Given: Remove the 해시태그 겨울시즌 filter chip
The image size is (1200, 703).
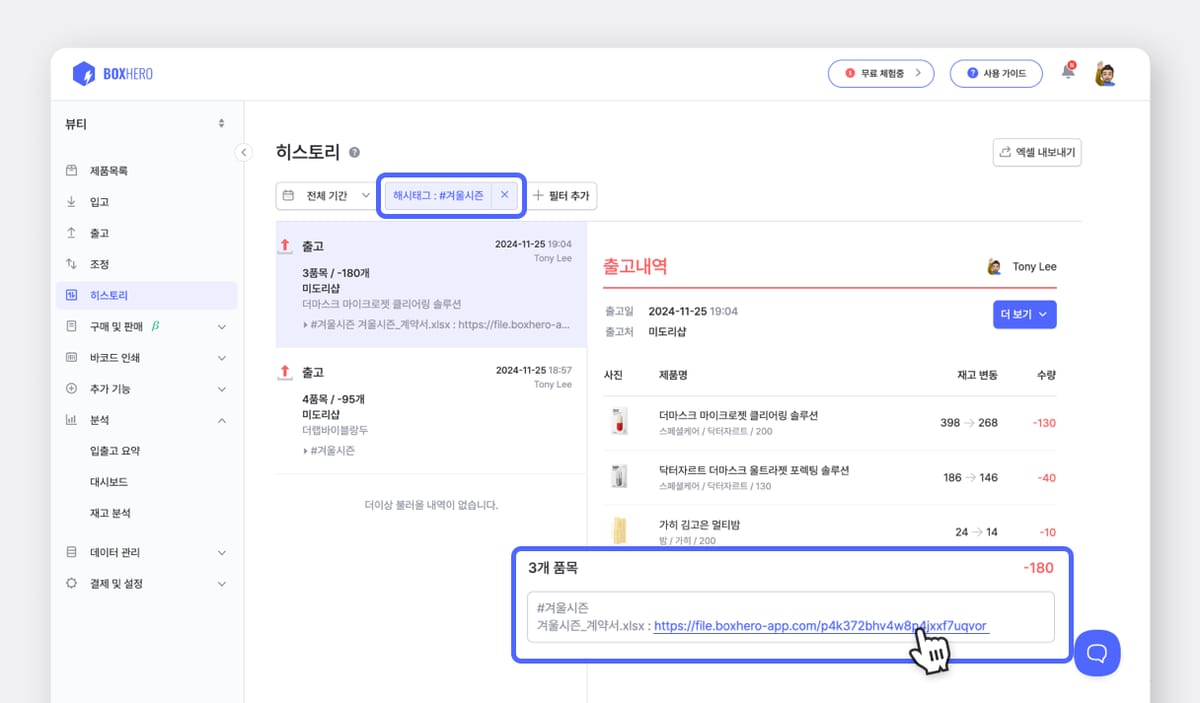Looking at the screenshot, I should click(x=505, y=195).
